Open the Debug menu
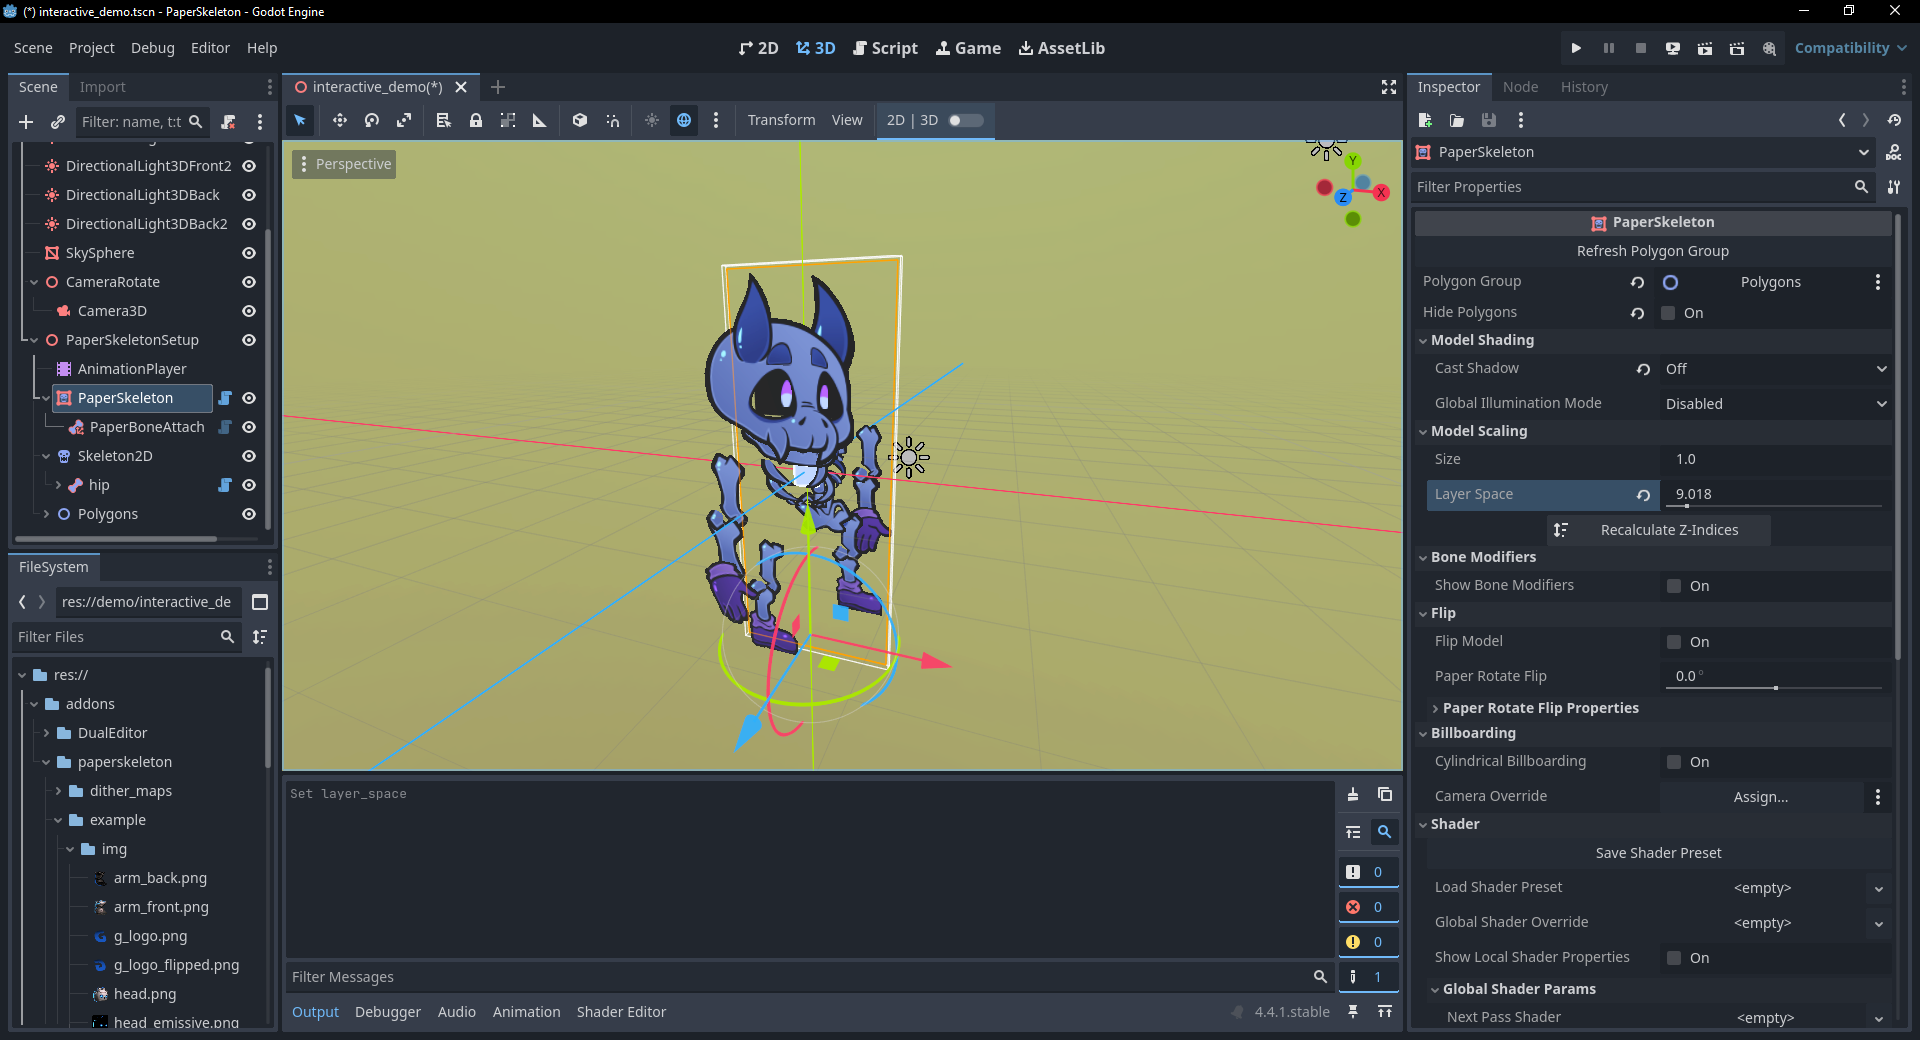The height and width of the screenshot is (1040, 1920). tap(152, 48)
